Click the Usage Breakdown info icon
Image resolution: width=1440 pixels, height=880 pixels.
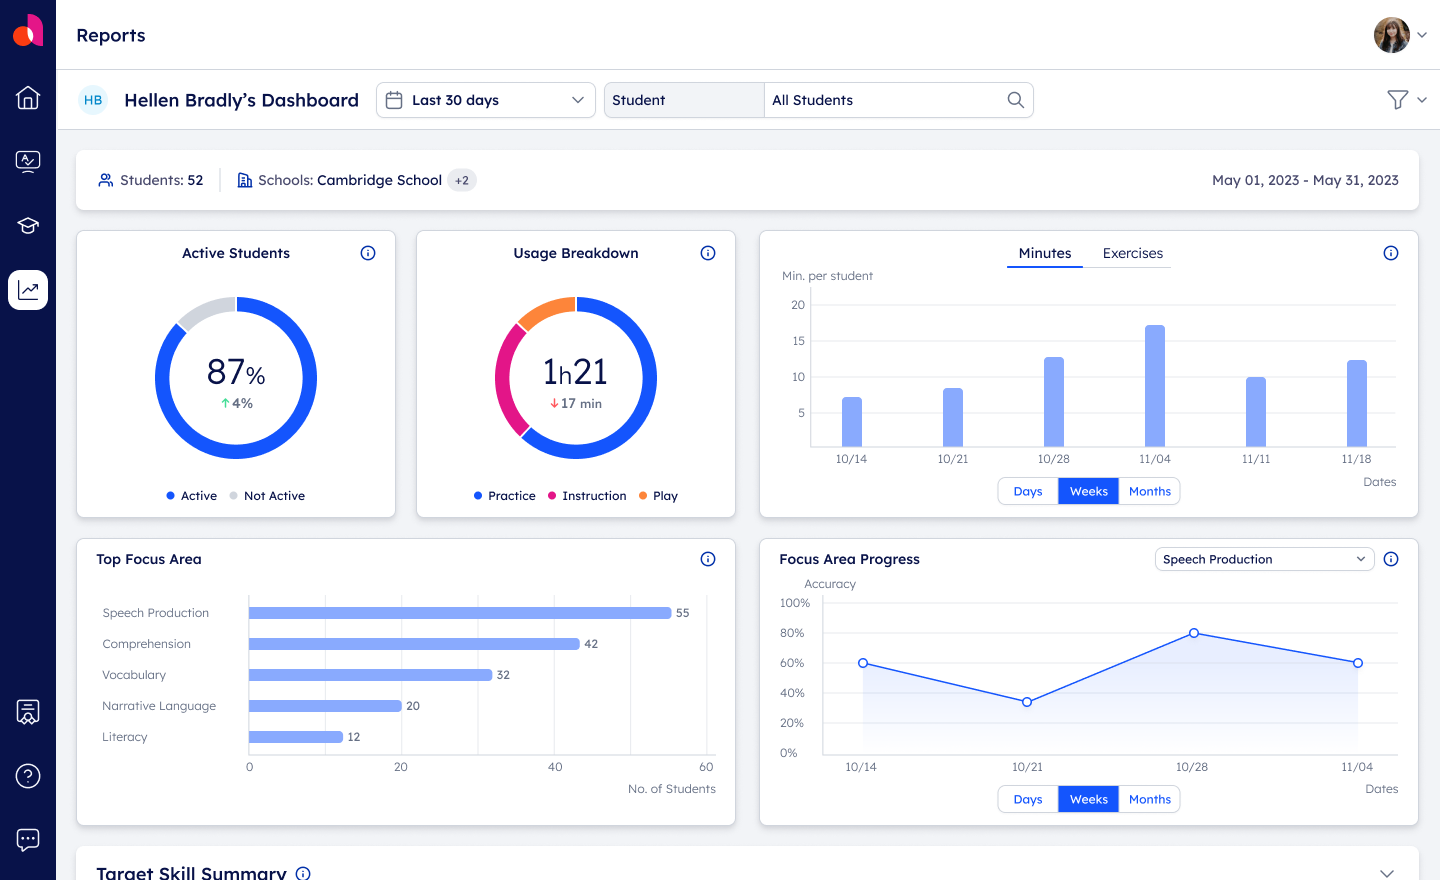708,253
